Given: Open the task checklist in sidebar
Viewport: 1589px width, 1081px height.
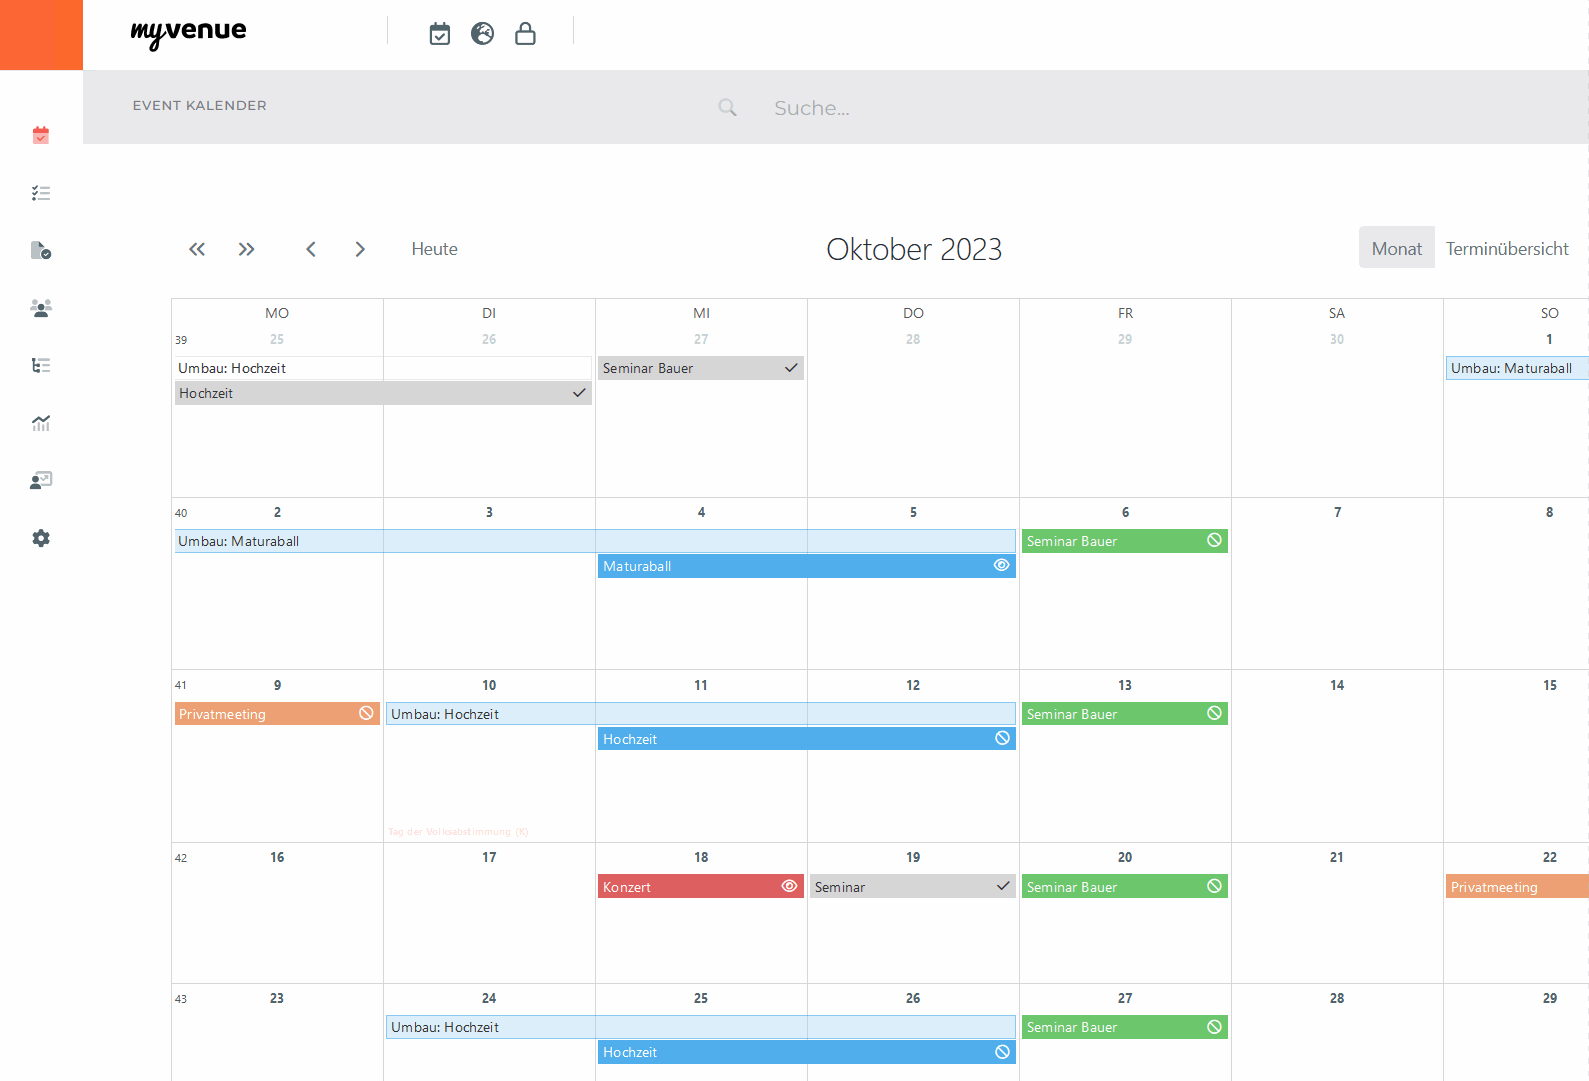Looking at the screenshot, I should 41,193.
